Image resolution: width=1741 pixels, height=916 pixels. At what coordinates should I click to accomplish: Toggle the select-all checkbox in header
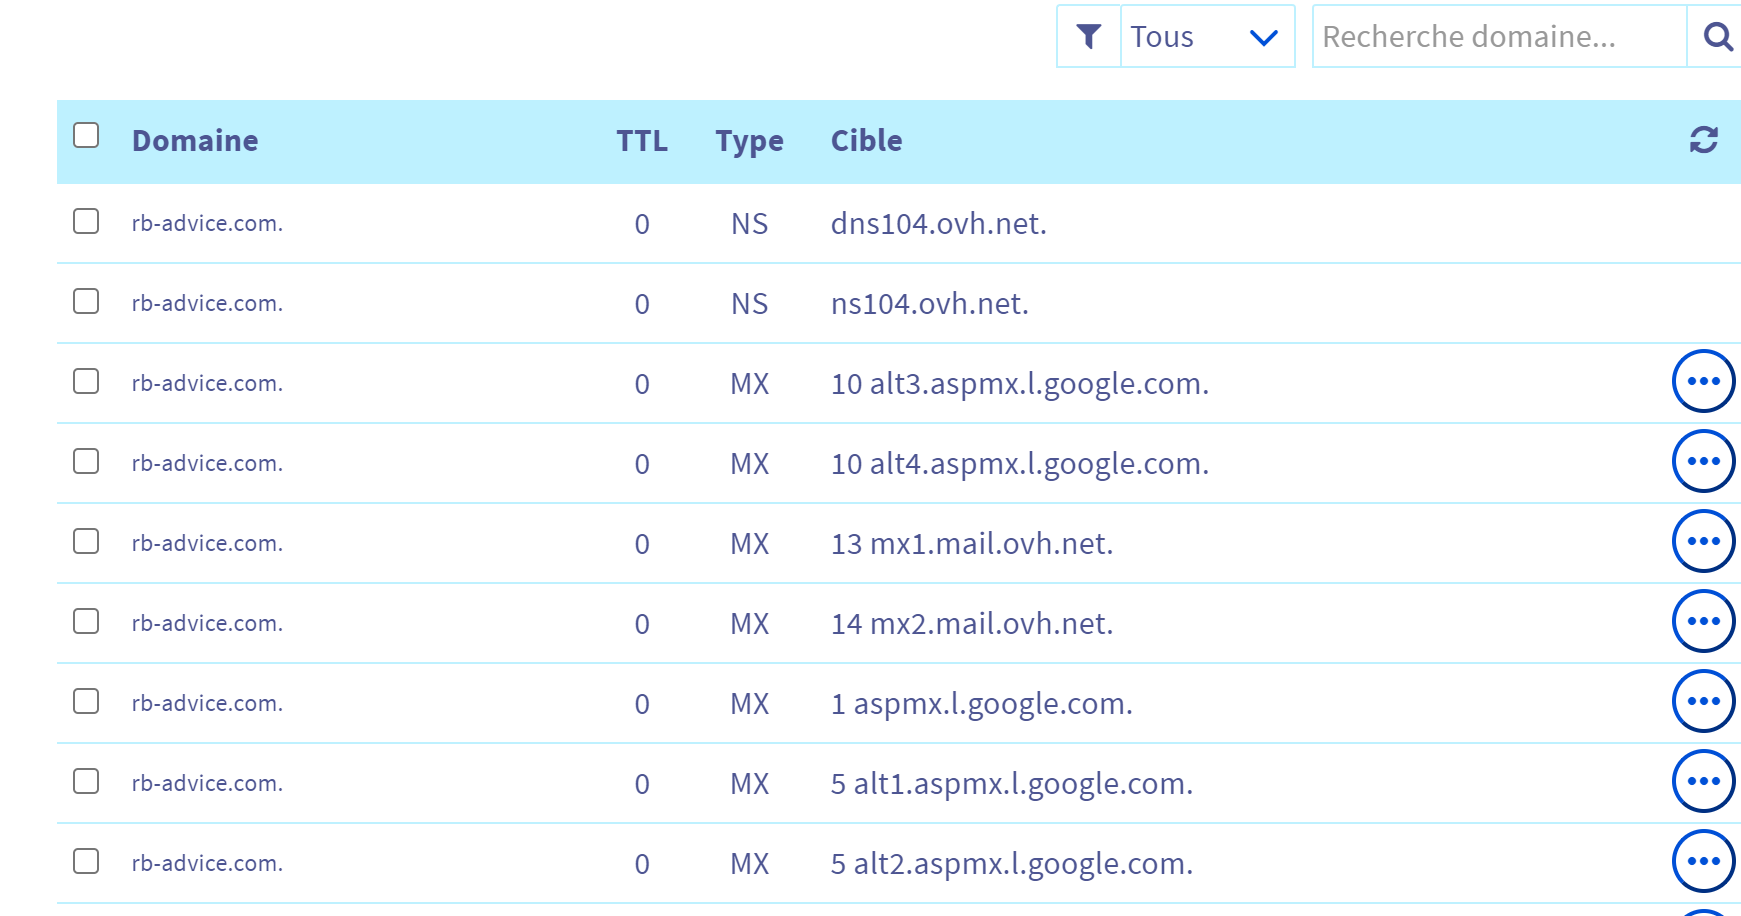86,135
